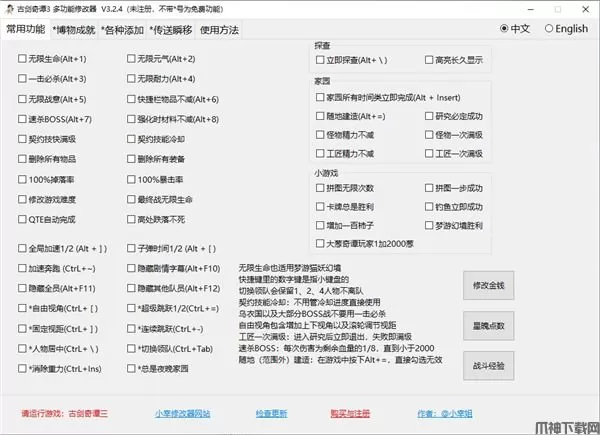Toggle 修改游戏难度 checkbox
This screenshot has width=600, height=435.
22,199
